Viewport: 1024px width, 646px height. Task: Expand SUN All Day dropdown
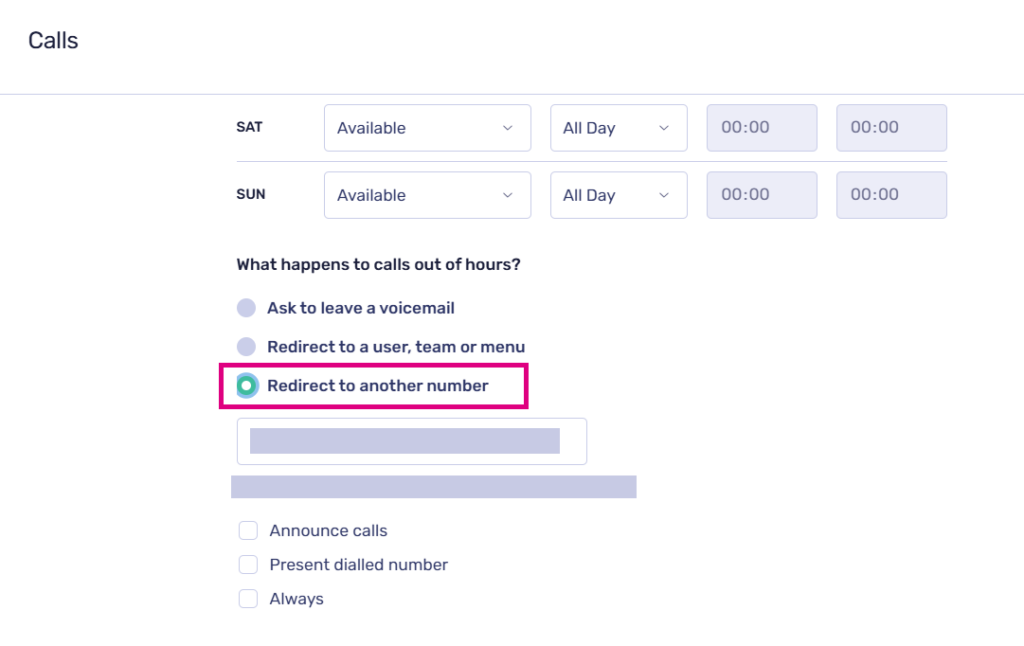pyautogui.click(x=618, y=195)
